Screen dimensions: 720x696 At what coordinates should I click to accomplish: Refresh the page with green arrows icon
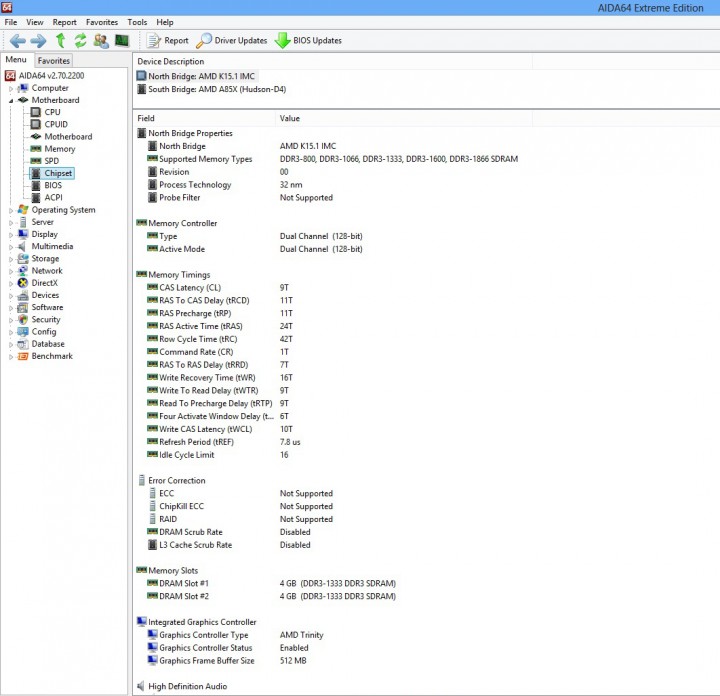coord(80,40)
